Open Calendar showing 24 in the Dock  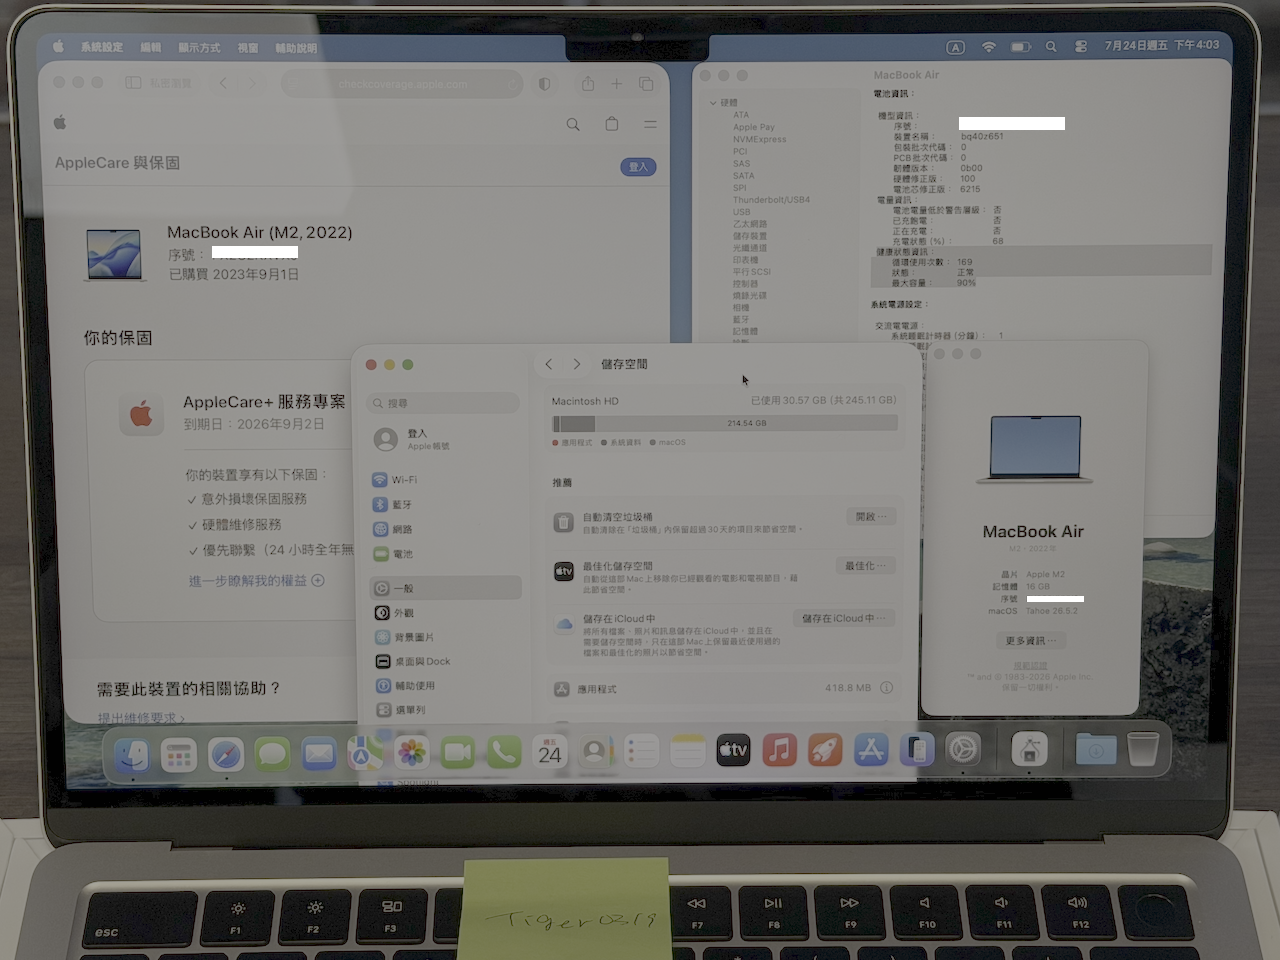point(550,753)
